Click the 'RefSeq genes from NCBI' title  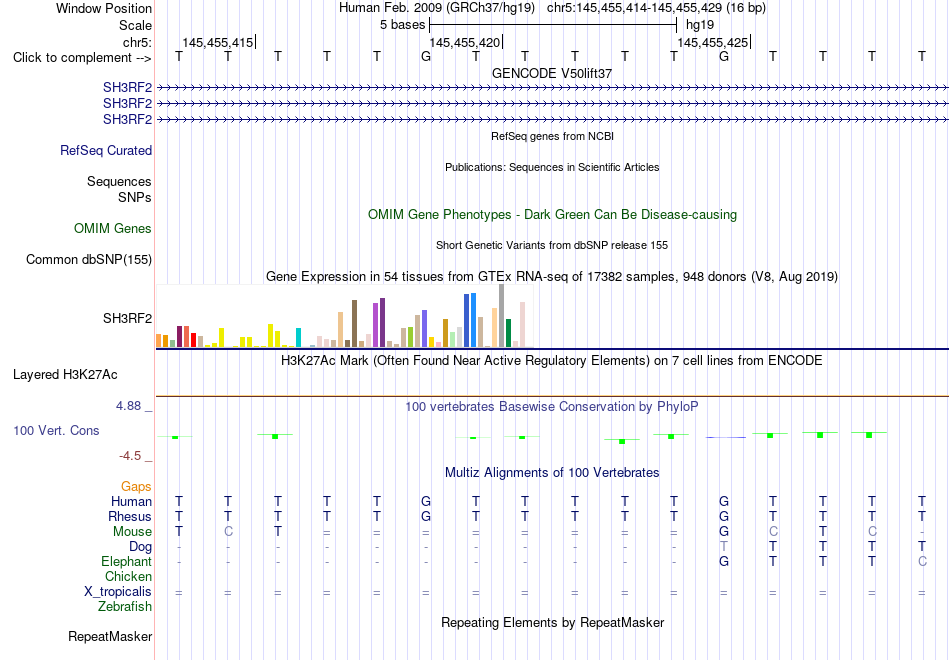pos(552,136)
